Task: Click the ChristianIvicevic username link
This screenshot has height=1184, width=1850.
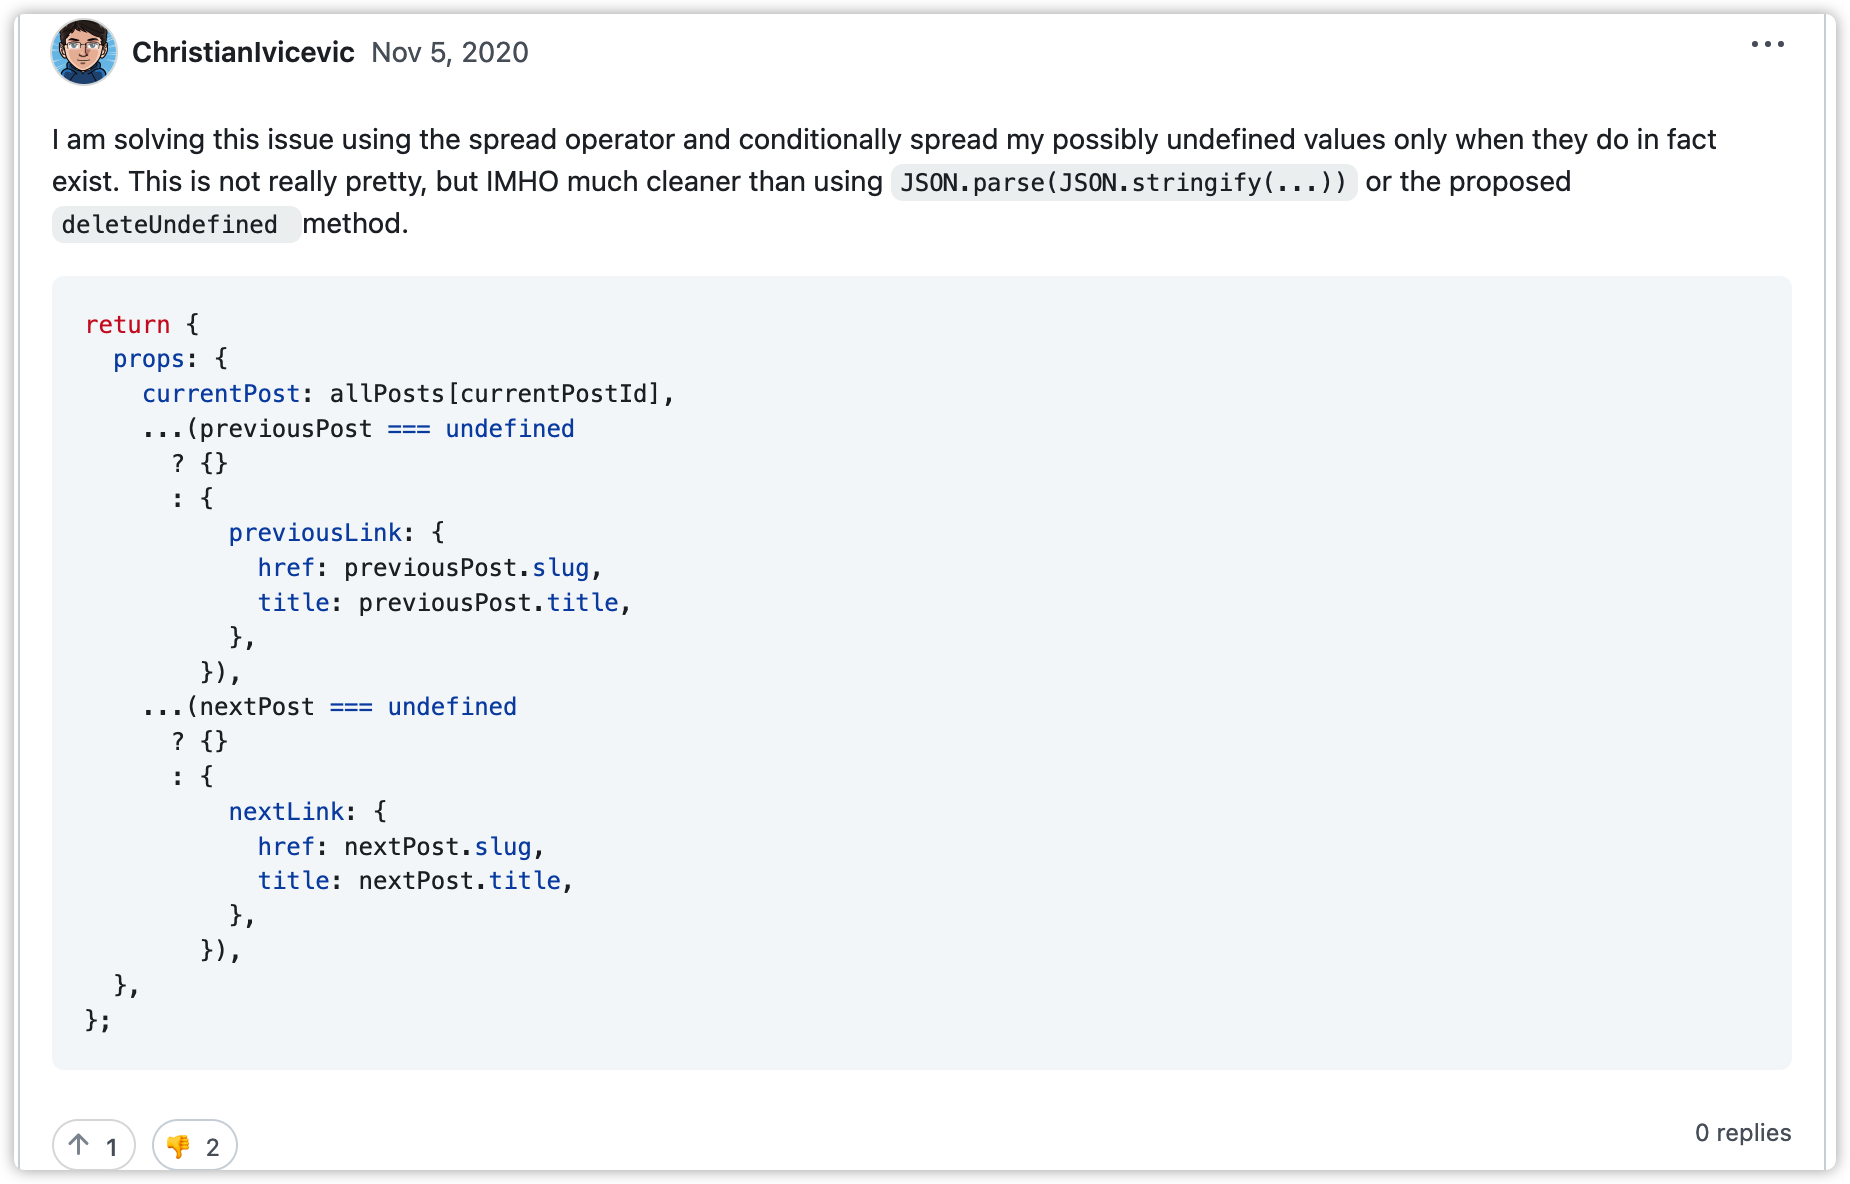Action: tap(243, 52)
